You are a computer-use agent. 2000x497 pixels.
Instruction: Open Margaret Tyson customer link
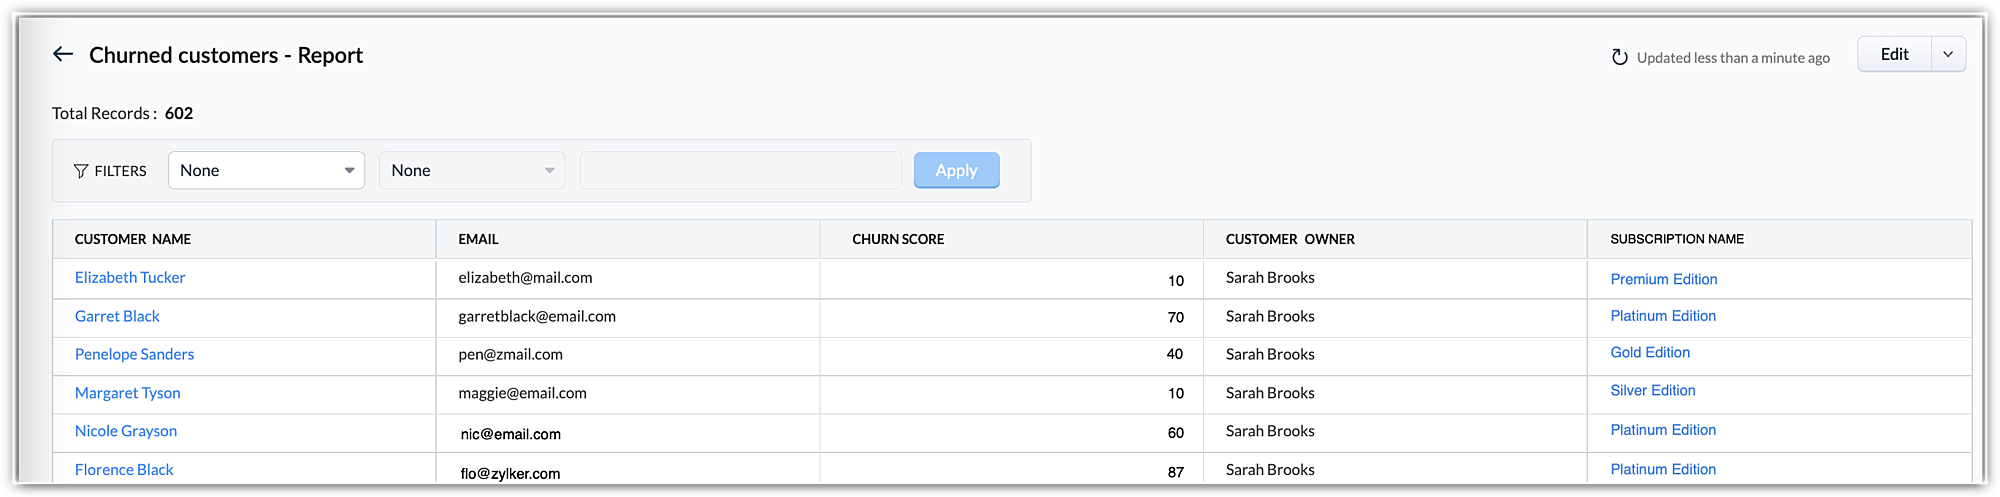[x=127, y=393]
